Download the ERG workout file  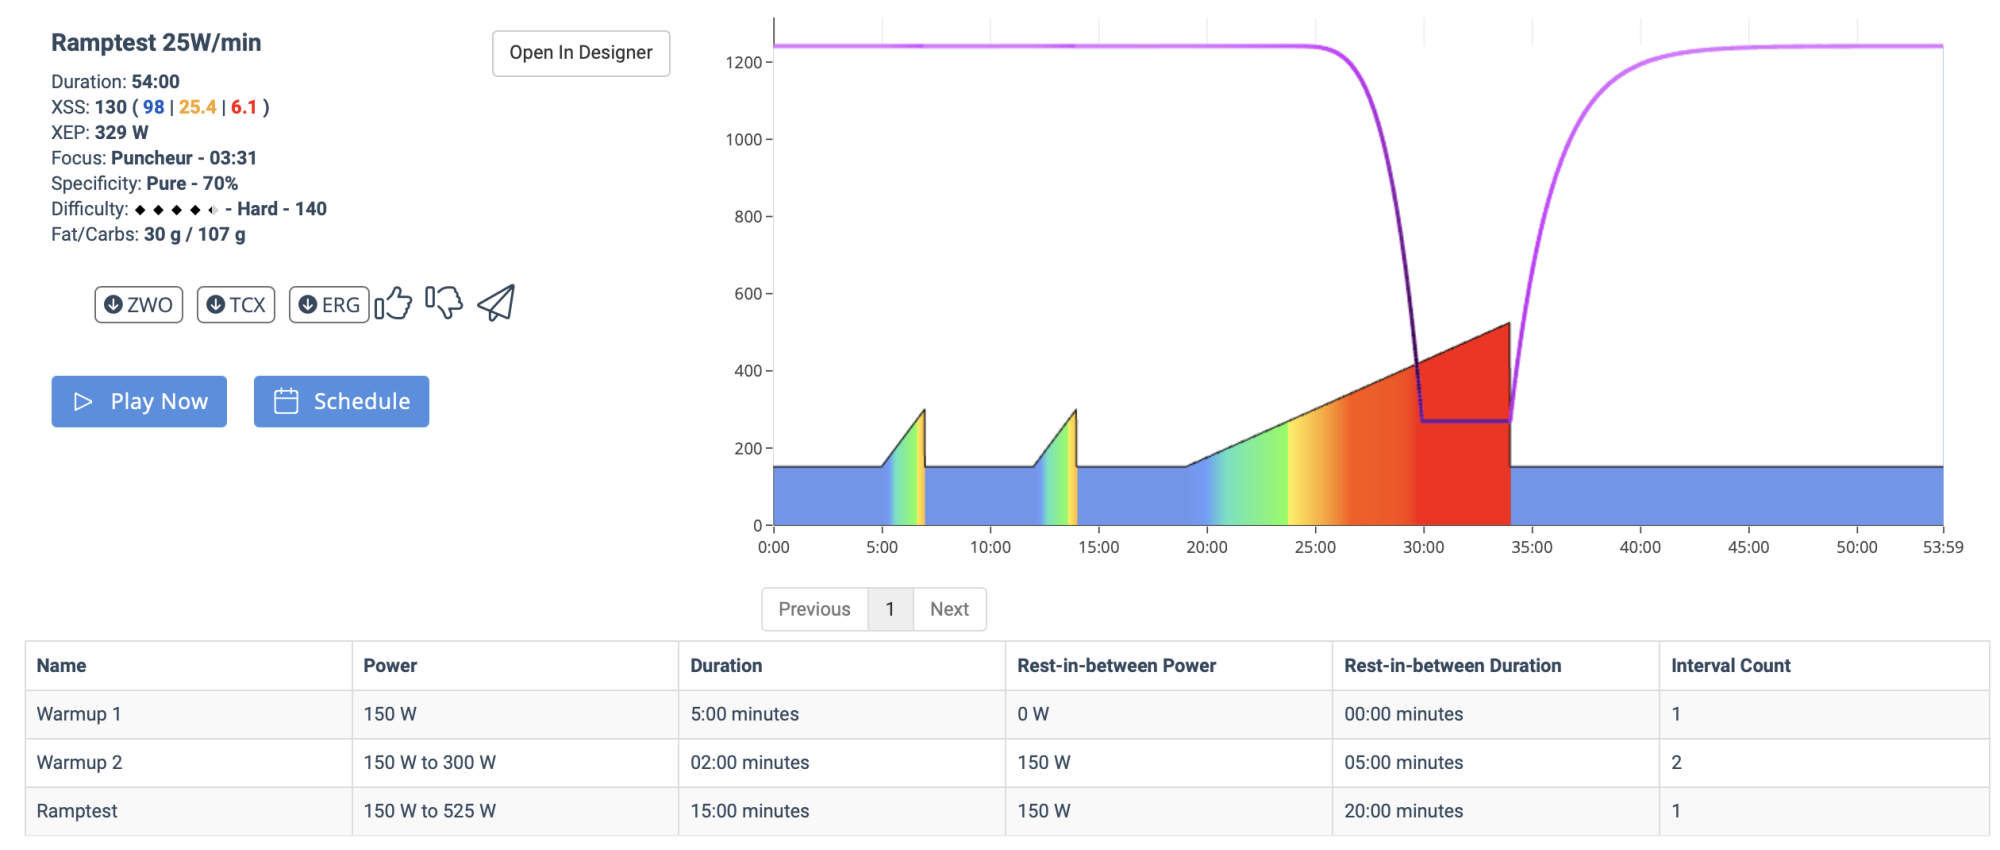pyautogui.click(x=329, y=305)
